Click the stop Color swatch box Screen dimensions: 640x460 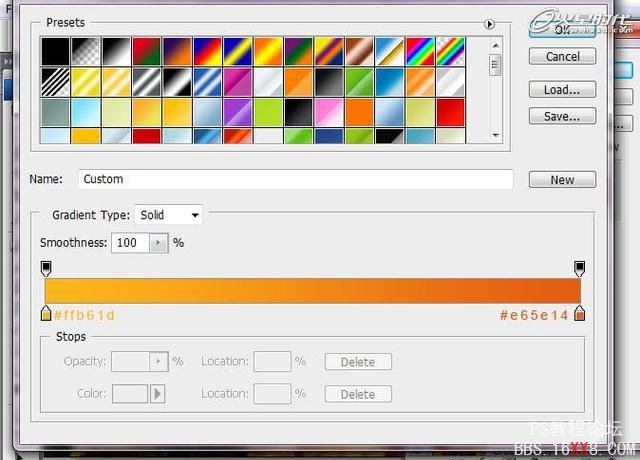(x=130, y=394)
